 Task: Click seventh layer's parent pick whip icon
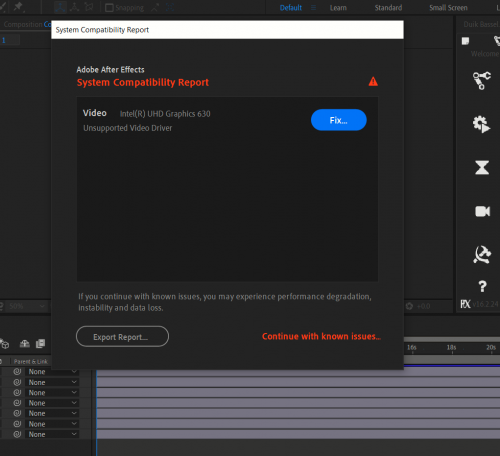coord(17,434)
